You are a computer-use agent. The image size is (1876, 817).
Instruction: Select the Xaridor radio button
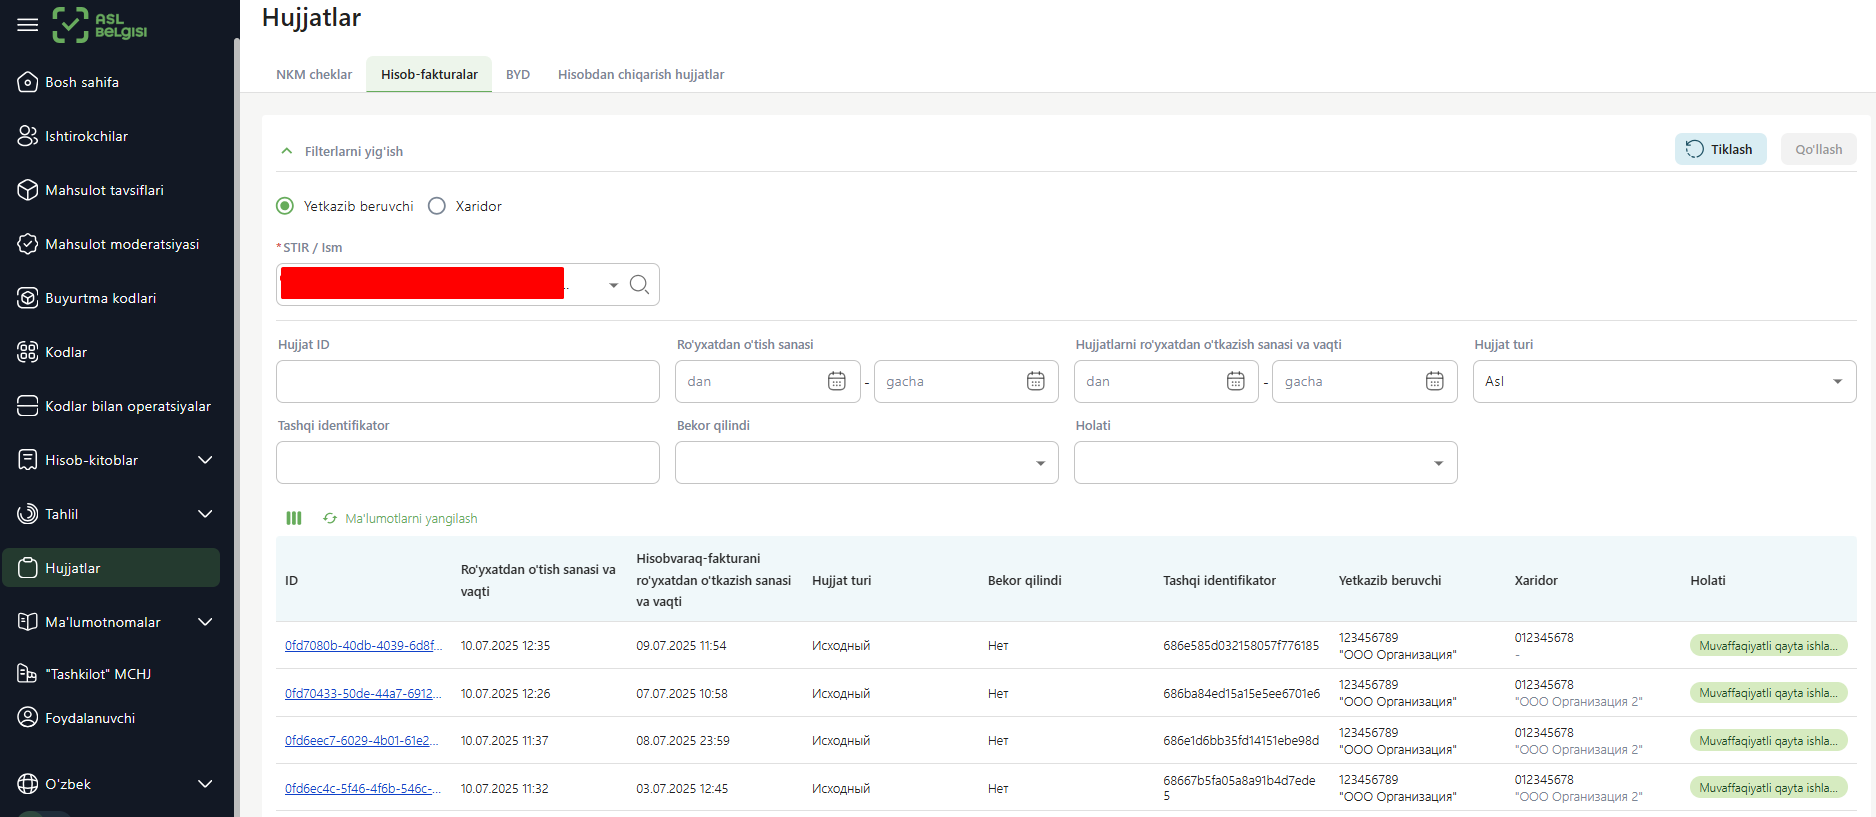coord(437,206)
